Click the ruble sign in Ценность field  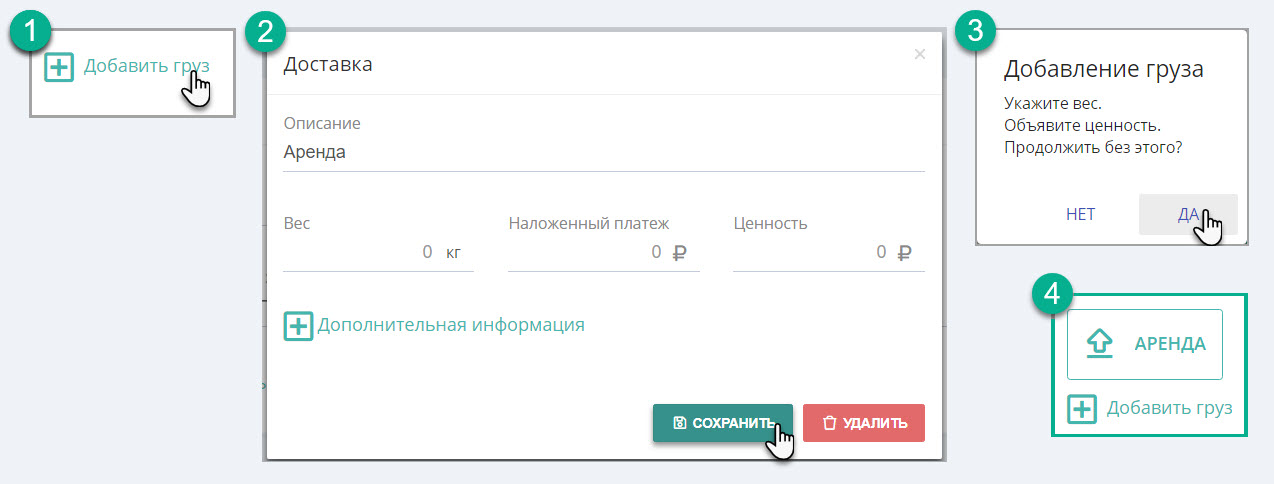pyautogui.click(x=905, y=253)
